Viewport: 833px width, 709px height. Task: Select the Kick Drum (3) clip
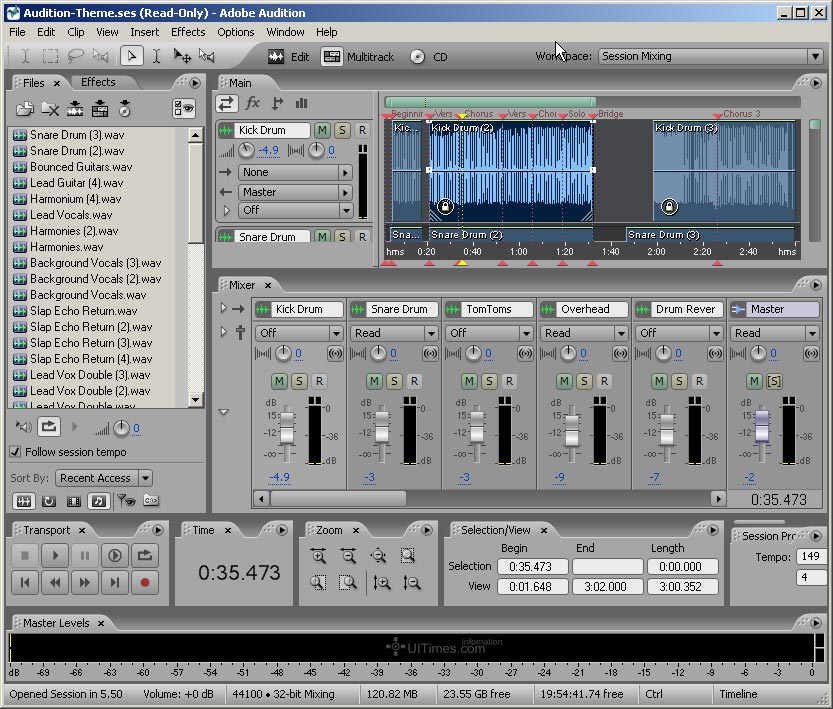click(x=725, y=170)
